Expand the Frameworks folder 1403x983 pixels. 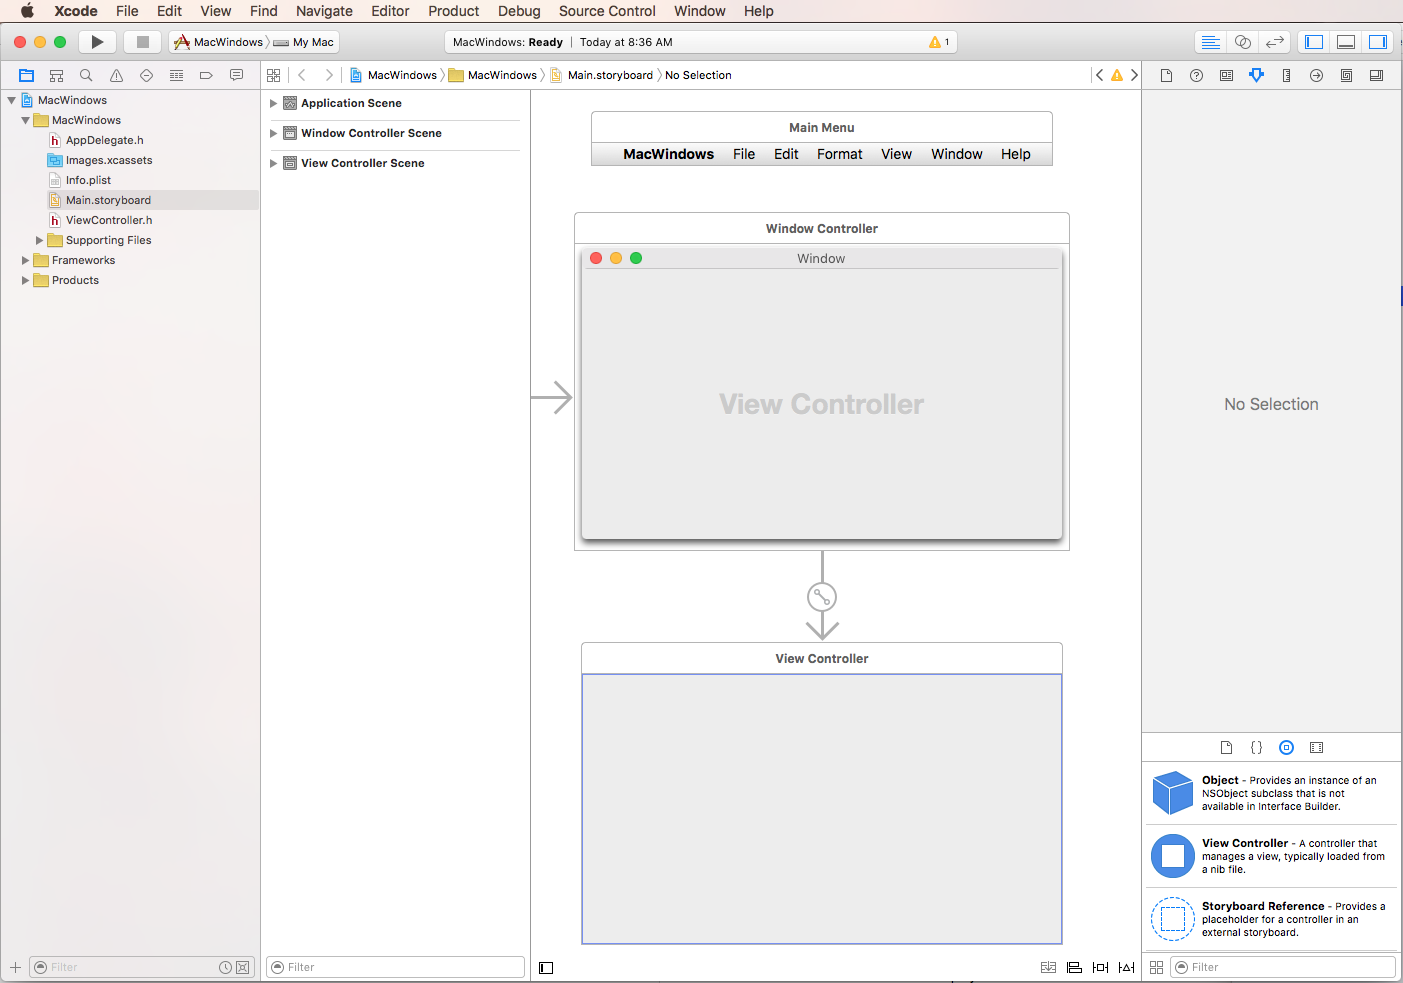pos(24,260)
